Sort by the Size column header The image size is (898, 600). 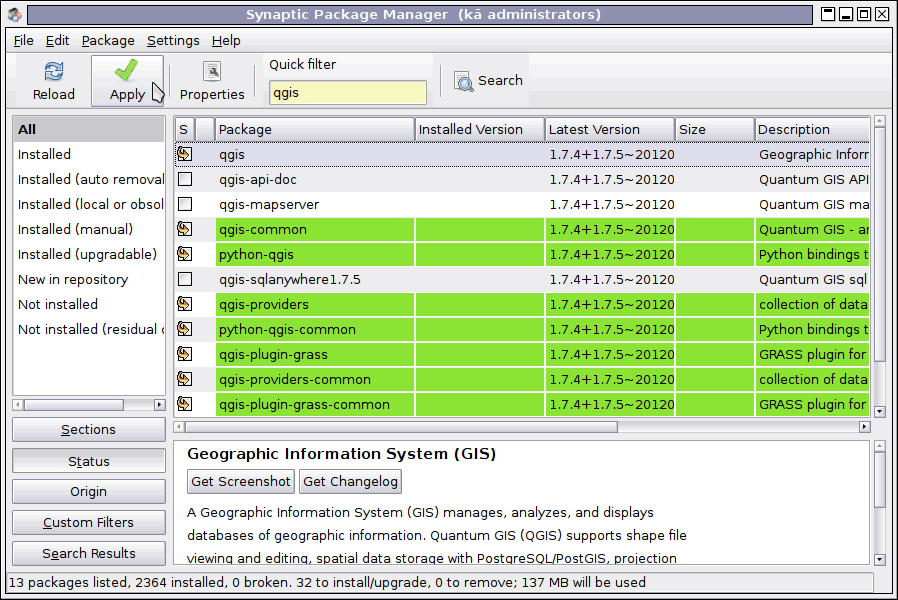click(715, 129)
